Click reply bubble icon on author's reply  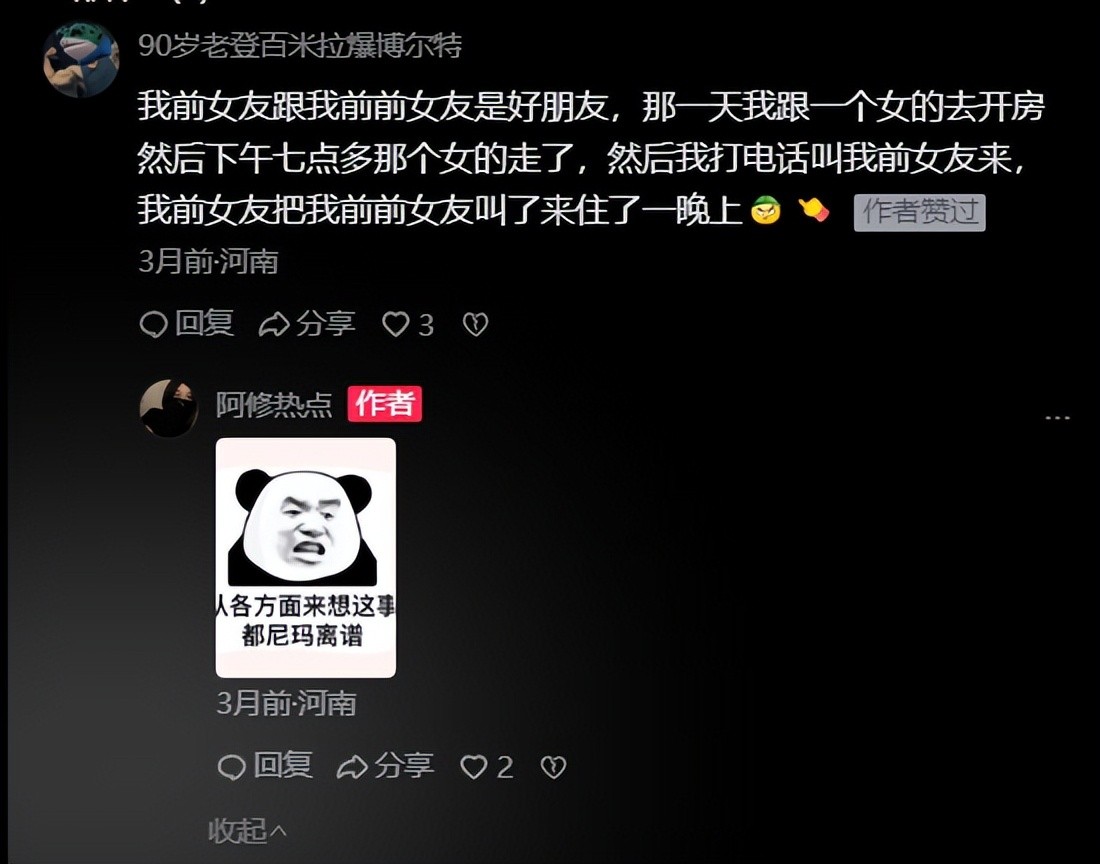click(x=232, y=767)
